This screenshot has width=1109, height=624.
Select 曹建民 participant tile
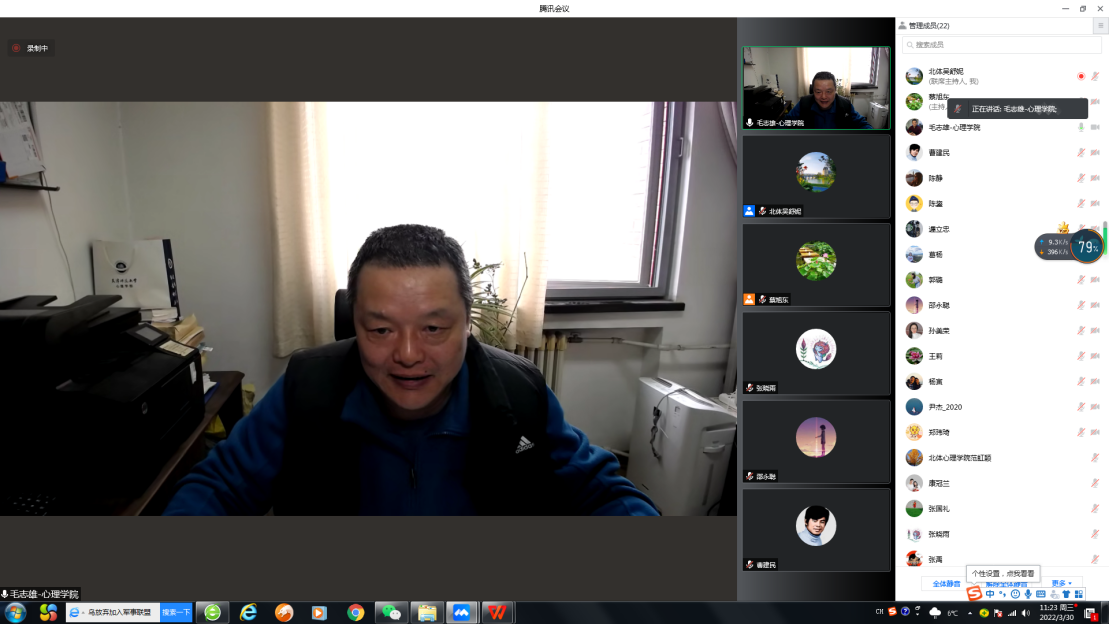click(x=815, y=530)
